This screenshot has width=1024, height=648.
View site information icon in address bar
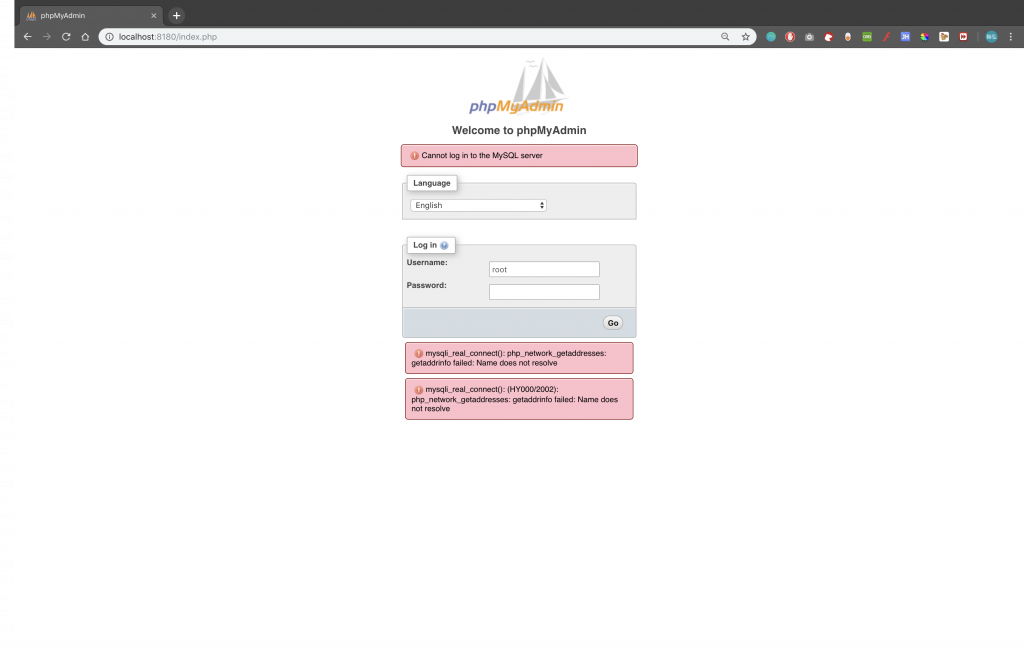coord(110,37)
